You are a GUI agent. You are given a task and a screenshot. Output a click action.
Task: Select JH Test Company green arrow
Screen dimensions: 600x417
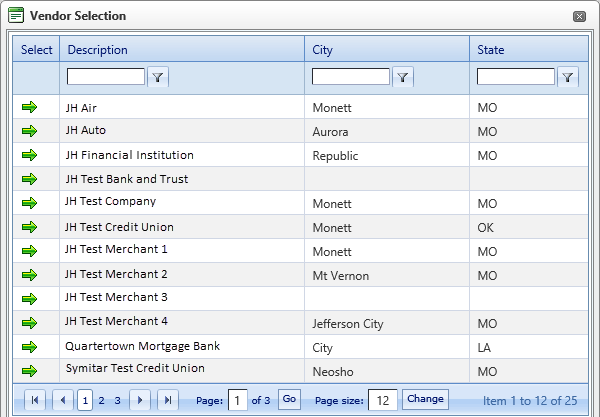click(x=29, y=203)
